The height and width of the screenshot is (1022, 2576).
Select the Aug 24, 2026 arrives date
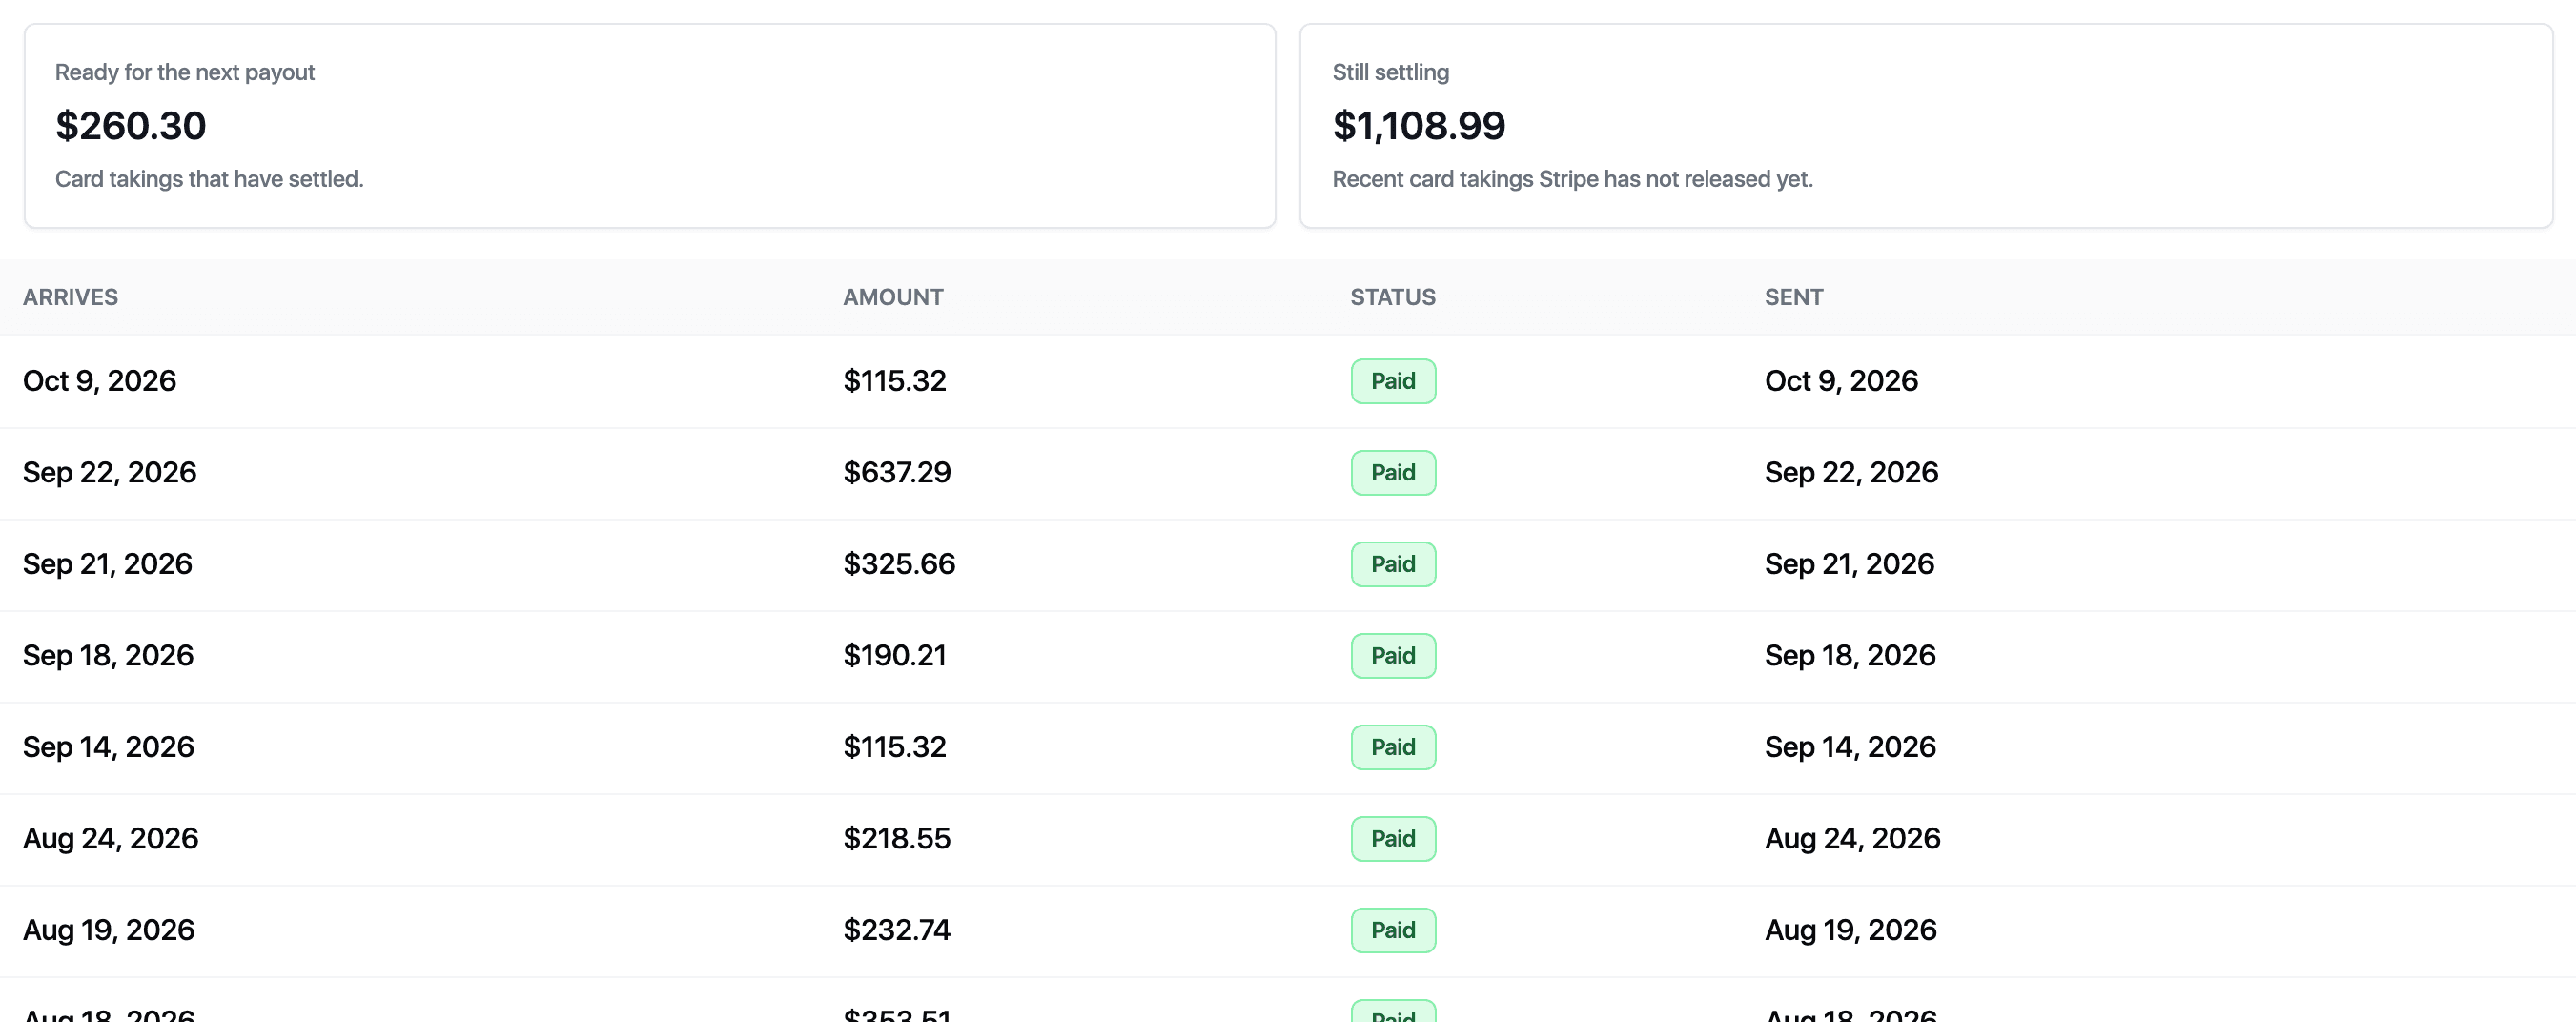tap(110, 839)
